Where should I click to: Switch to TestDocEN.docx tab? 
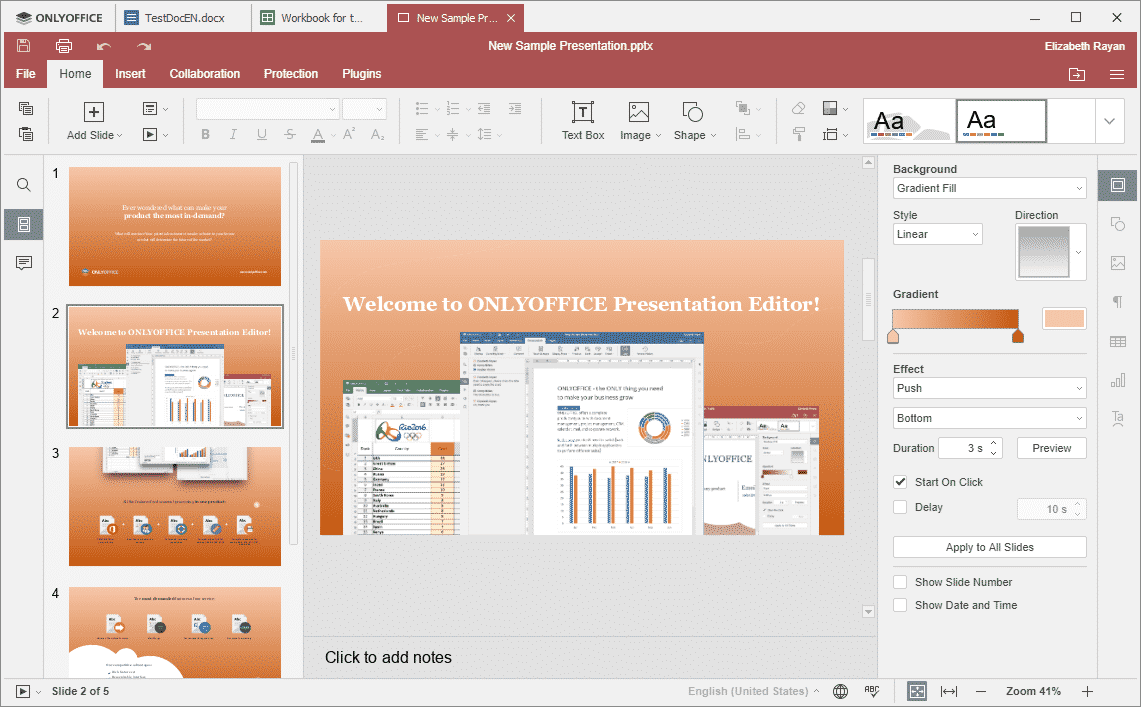[184, 18]
